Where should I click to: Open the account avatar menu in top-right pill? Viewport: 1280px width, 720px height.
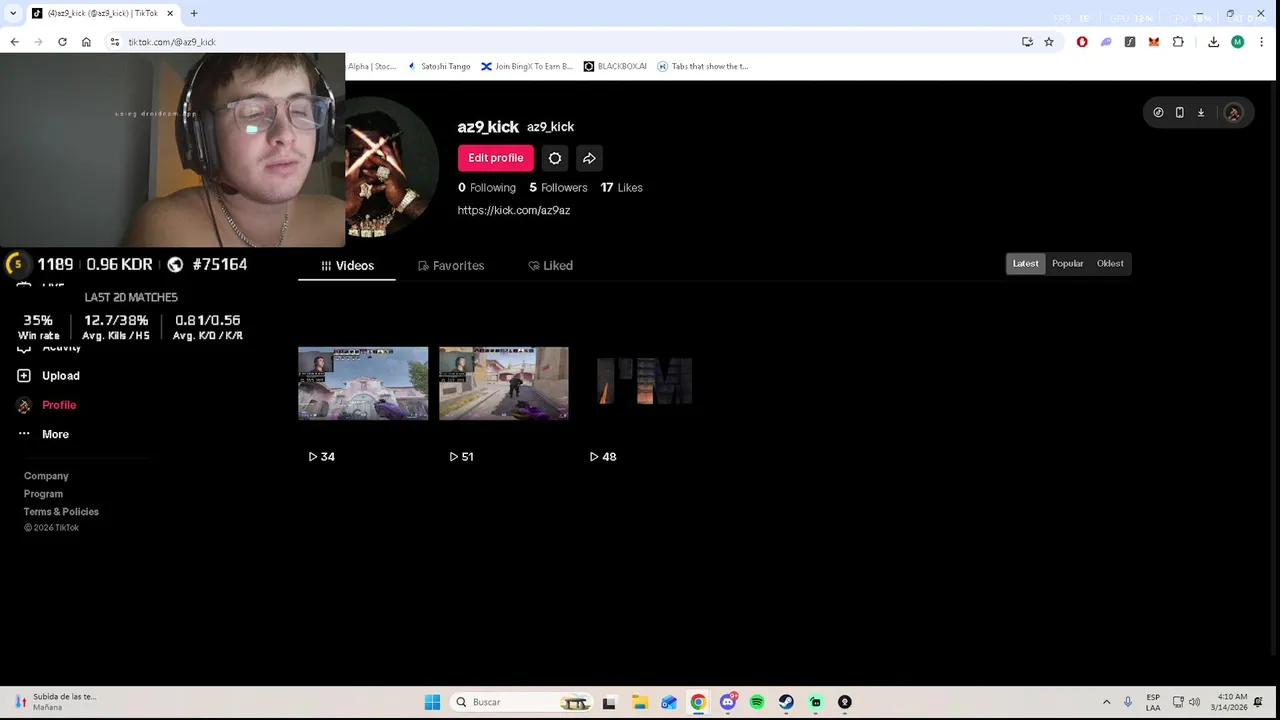1233,113
